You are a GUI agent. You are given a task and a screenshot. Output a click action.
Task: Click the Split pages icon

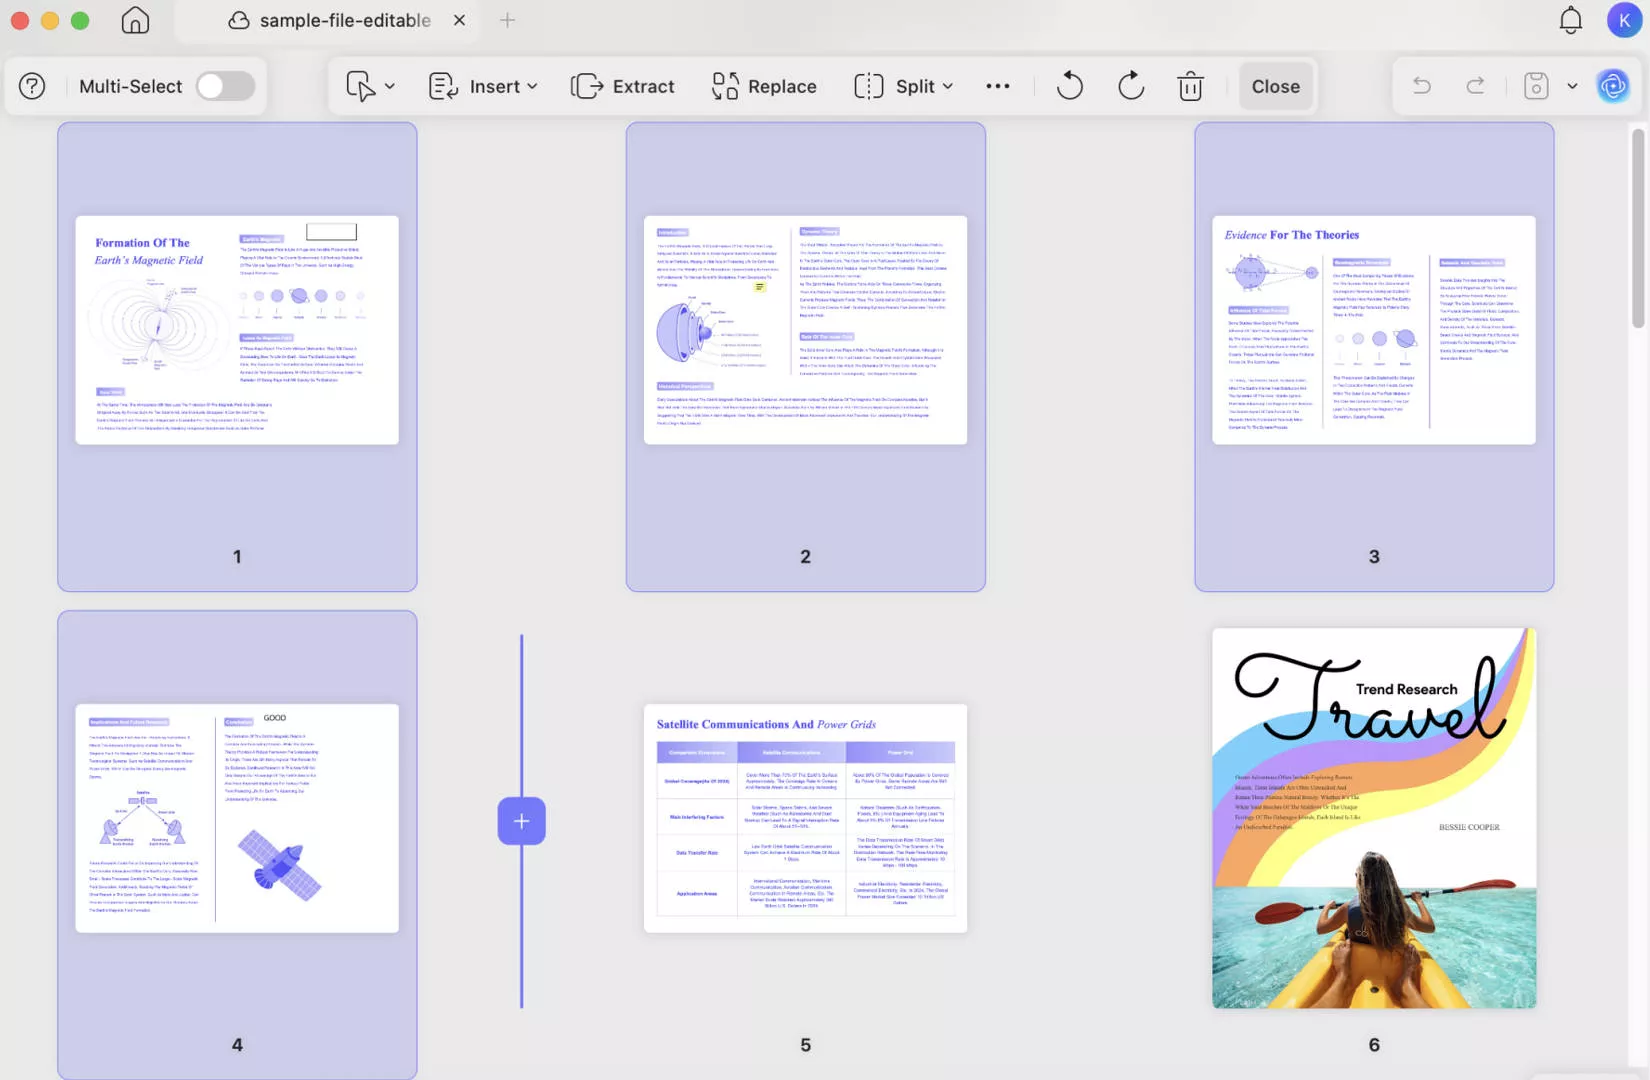pos(869,86)
